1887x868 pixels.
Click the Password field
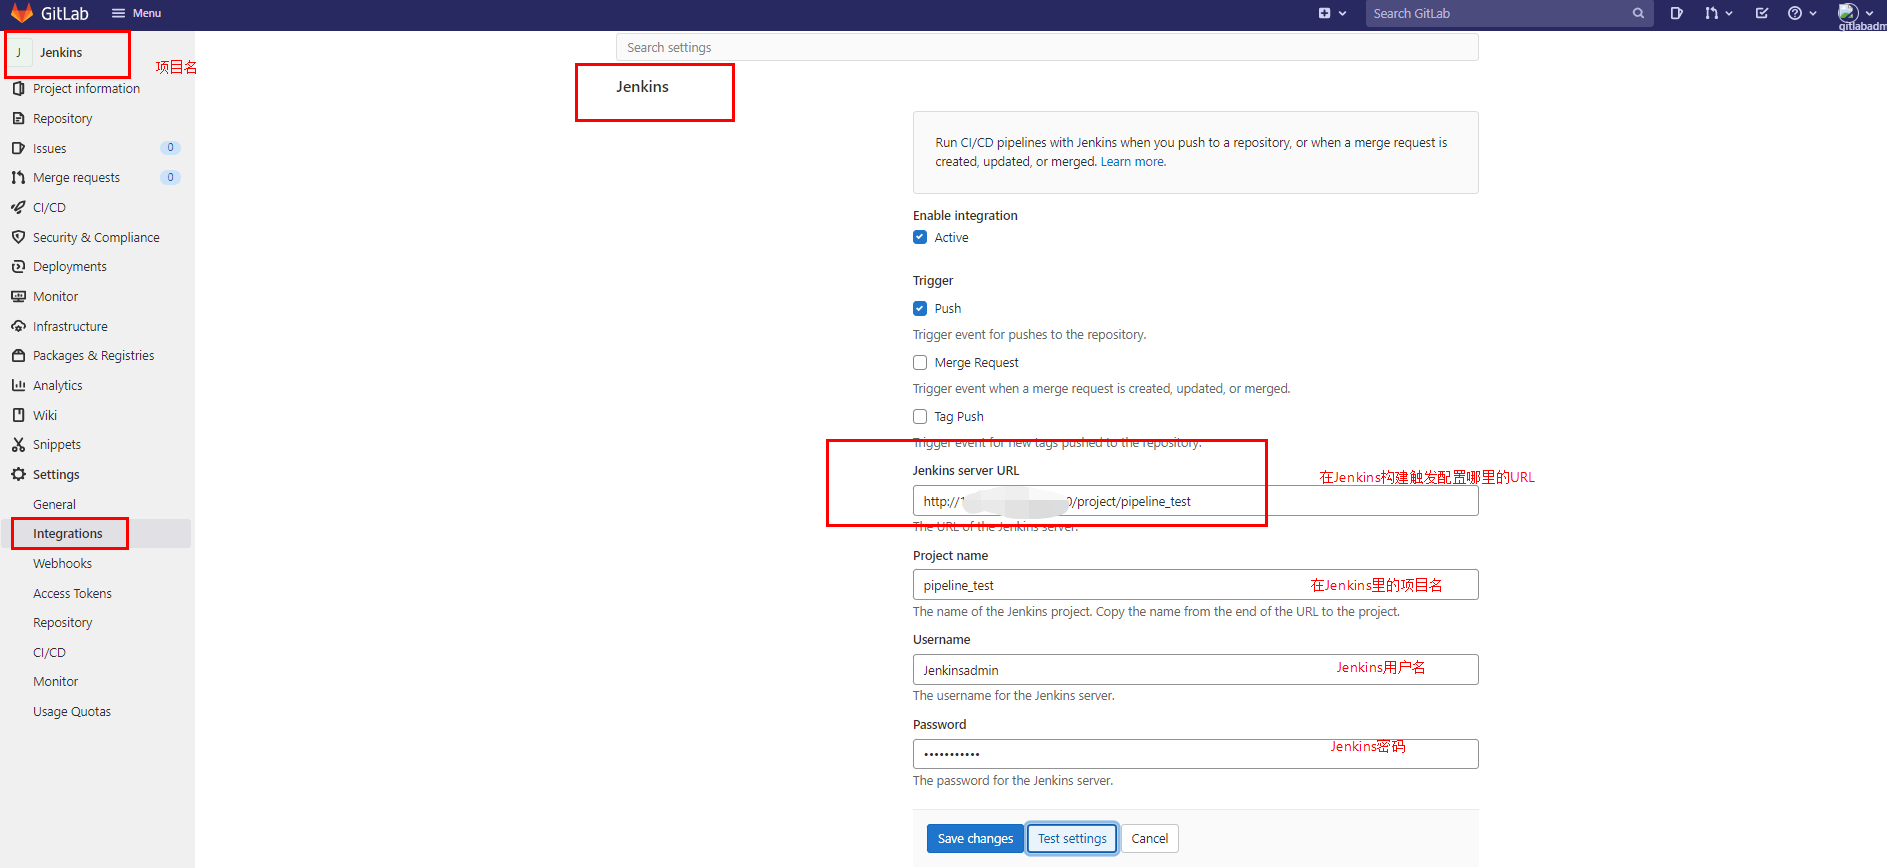[x=1195, y=754]
